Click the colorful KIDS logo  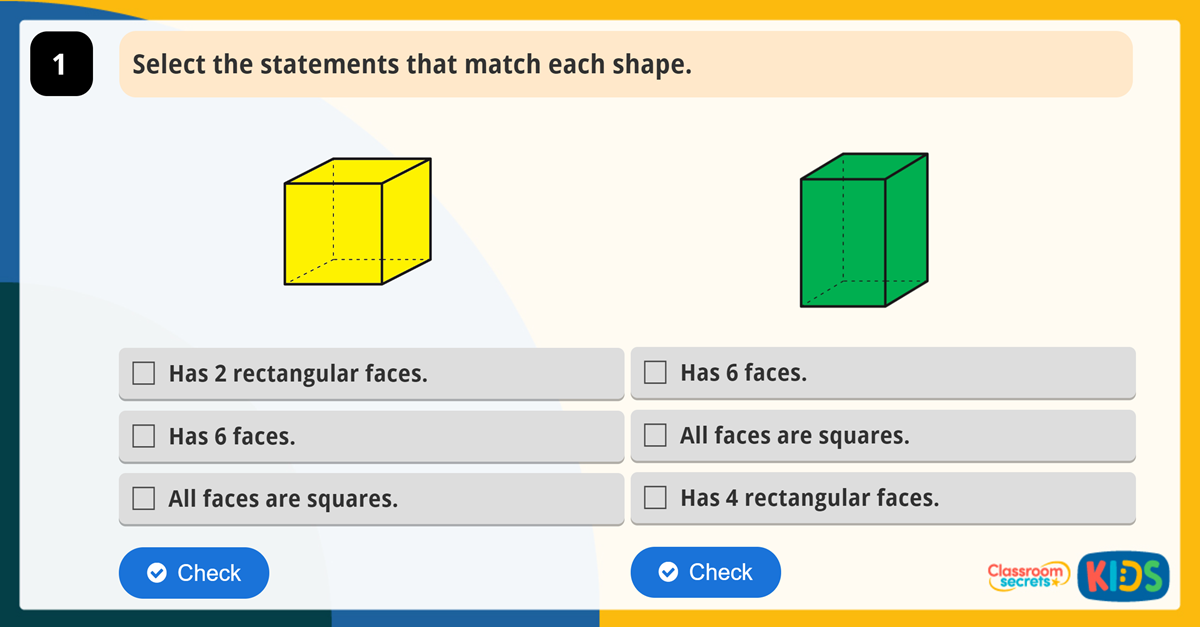(1123, 576)
